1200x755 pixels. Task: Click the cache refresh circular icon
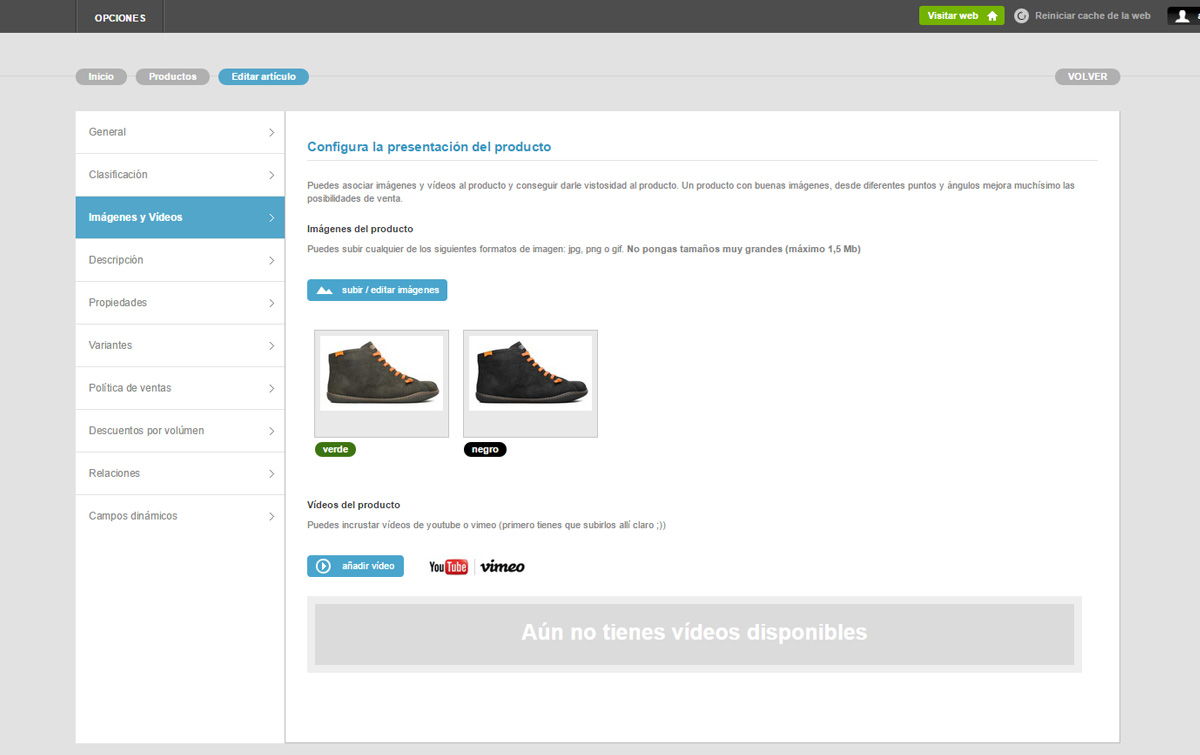(x=1021, y=16)
